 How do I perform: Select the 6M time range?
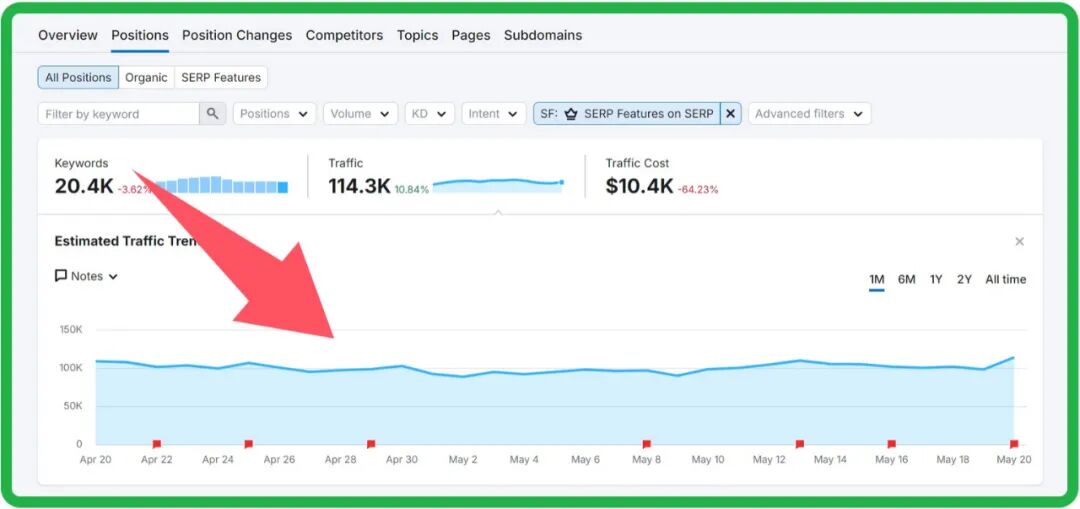(x=906, y=280)
